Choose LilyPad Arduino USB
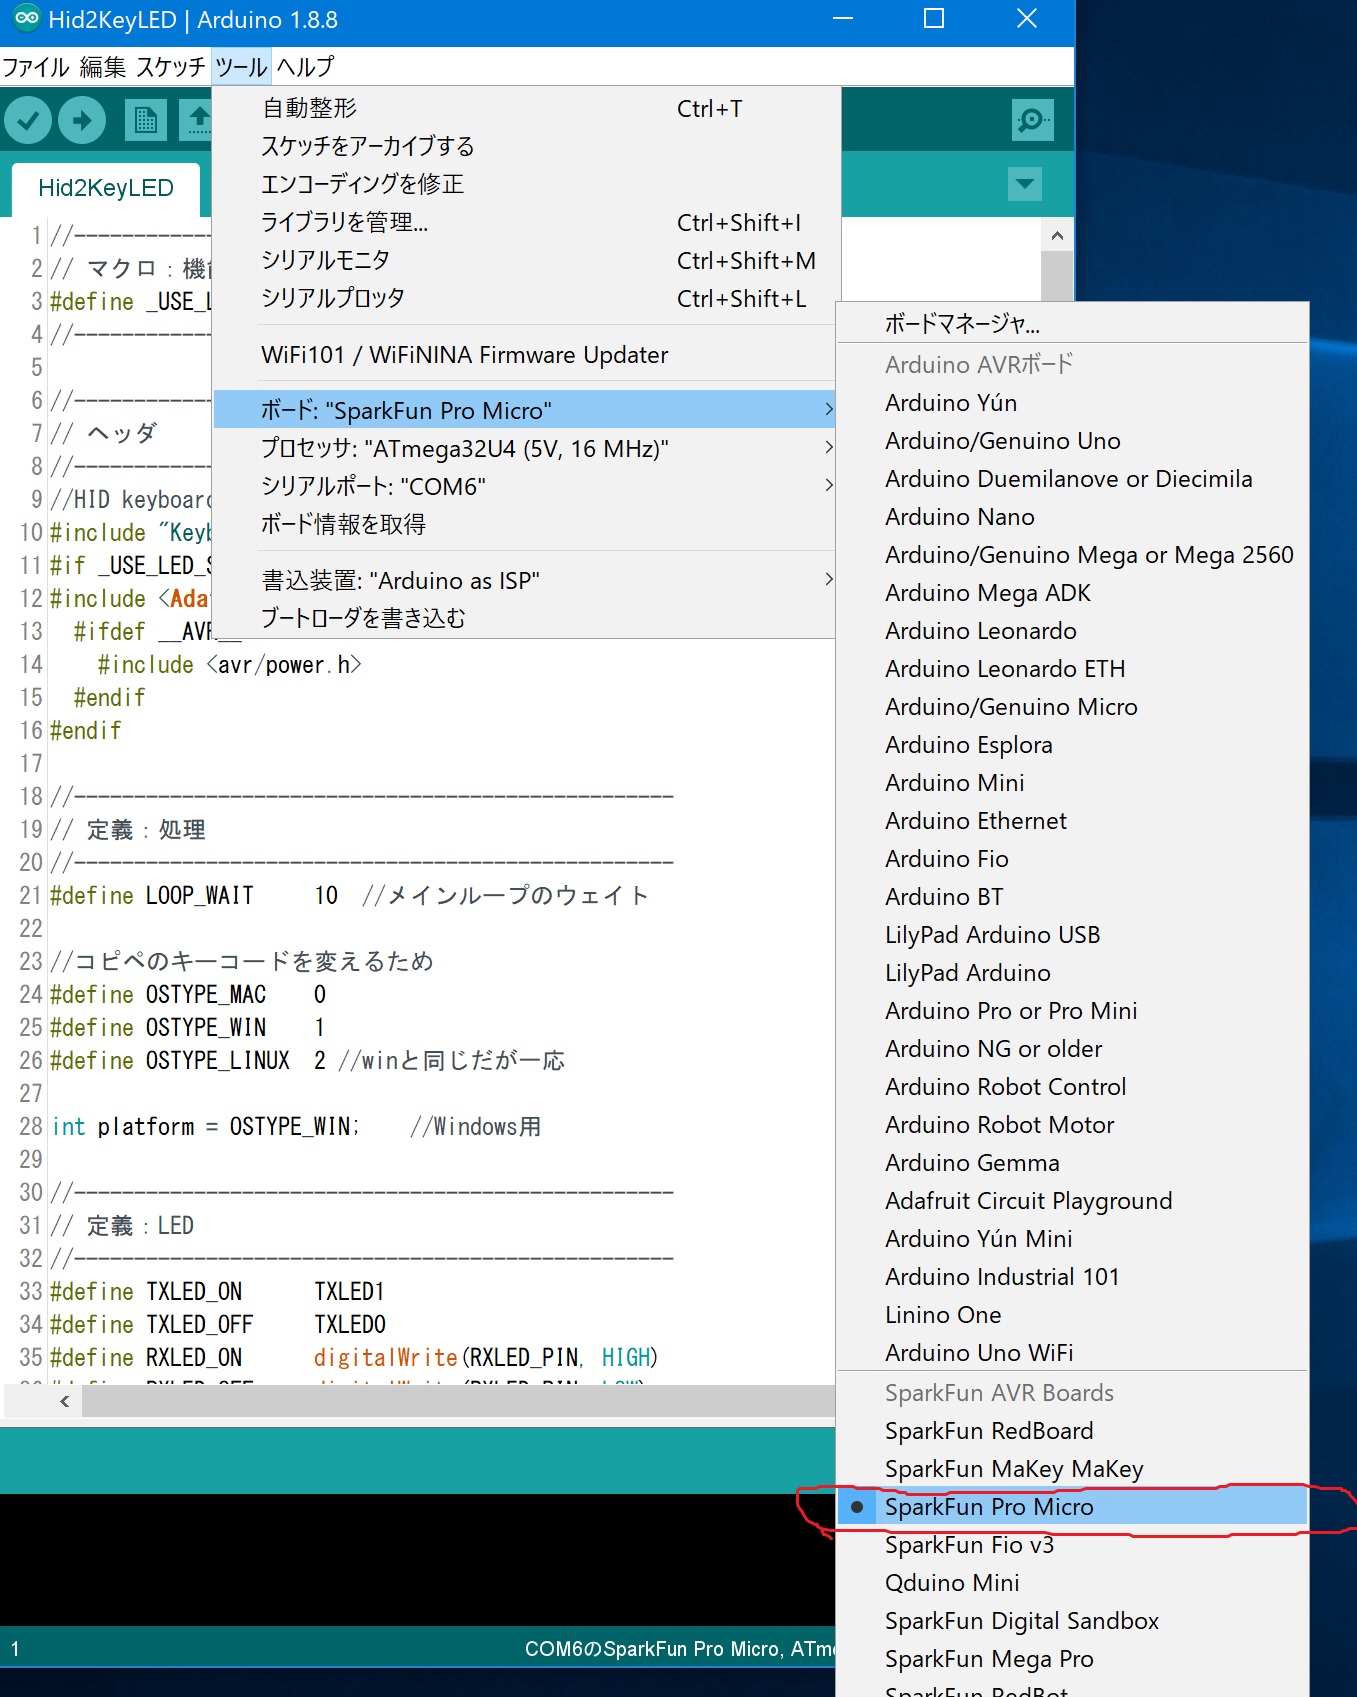Image resolution: width=1357 pixels, height=1697 pixels. (x=1072, y=935)
